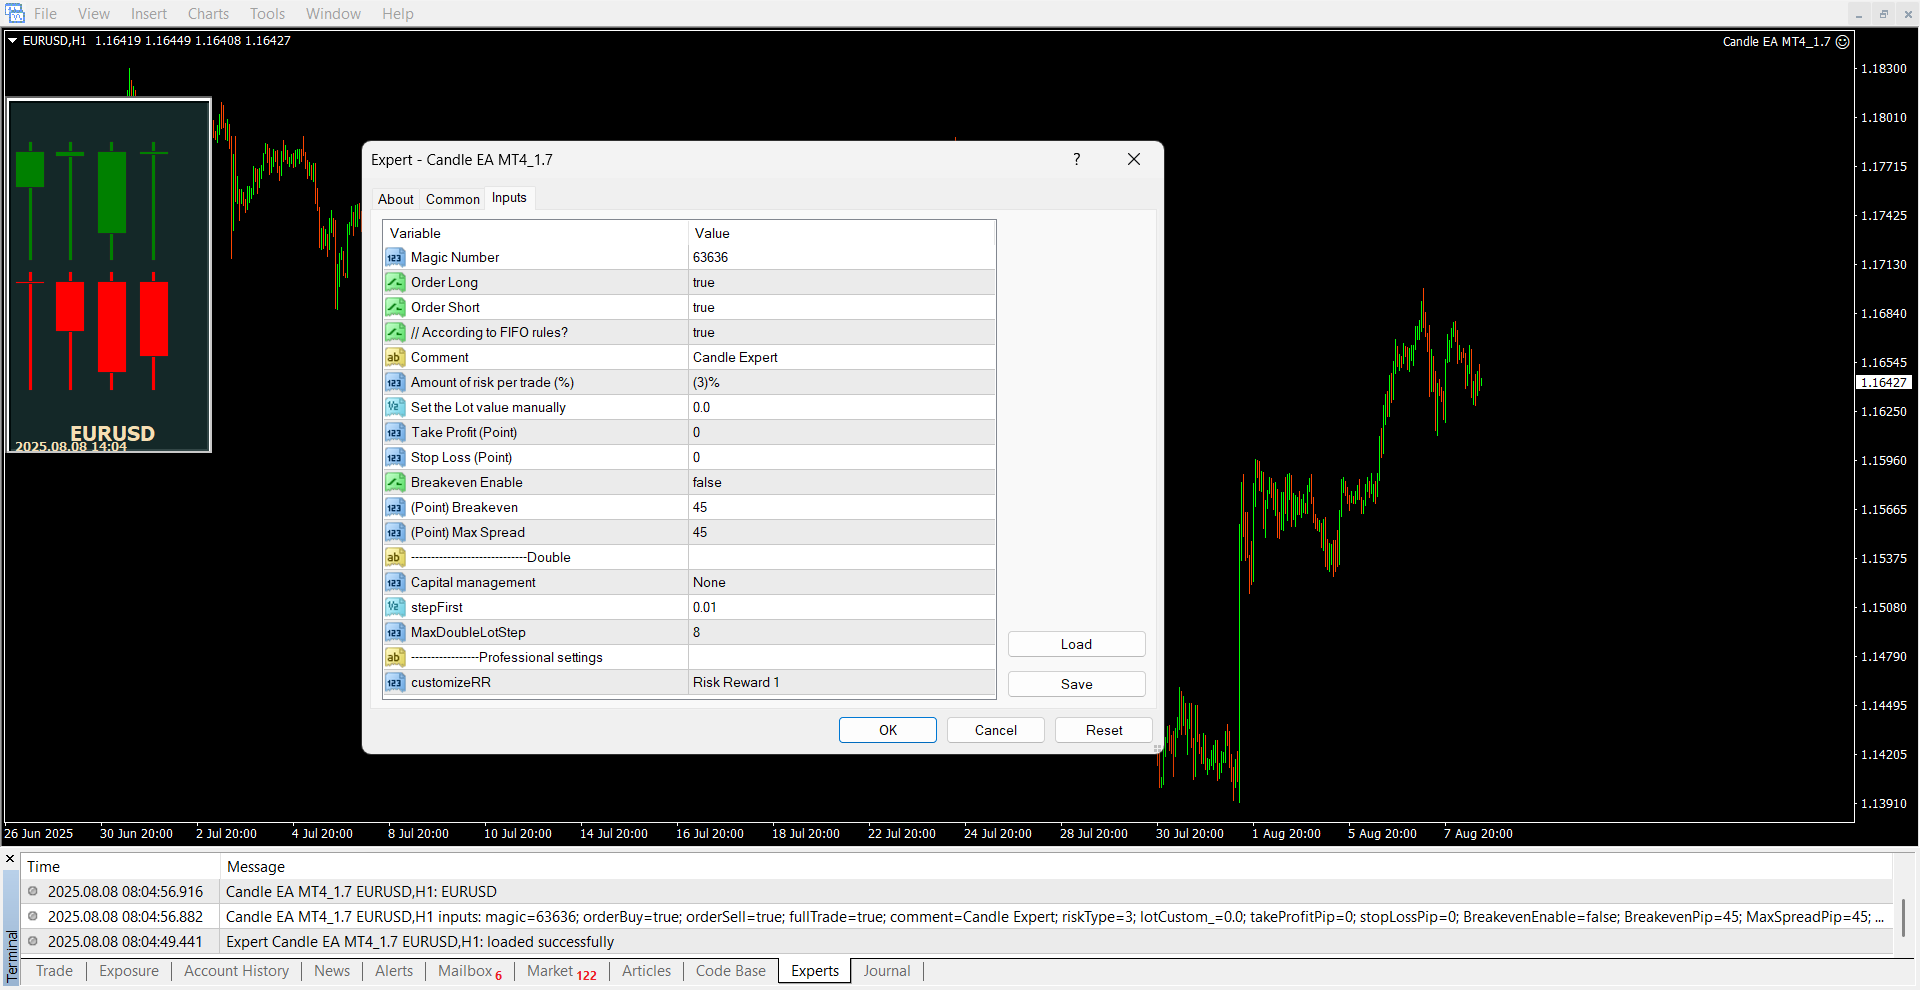Click the Set the Lot value double icon

395,408
